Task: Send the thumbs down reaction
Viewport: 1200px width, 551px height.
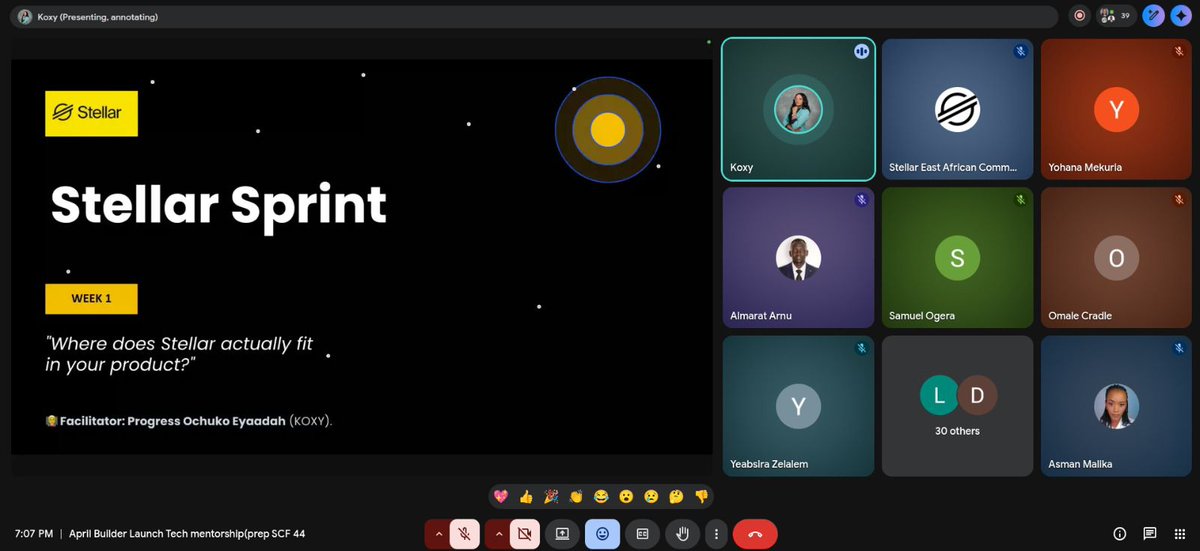Action: coord(701,496)
